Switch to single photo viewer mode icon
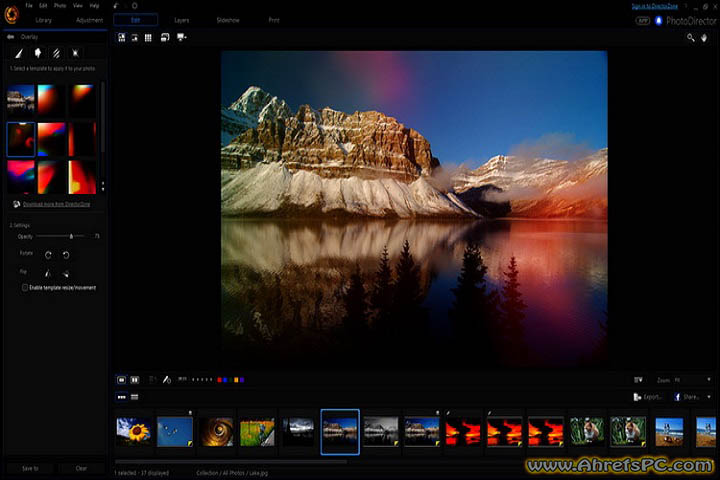The width and height of the screenshot is (720, 480). click(122, 38)
